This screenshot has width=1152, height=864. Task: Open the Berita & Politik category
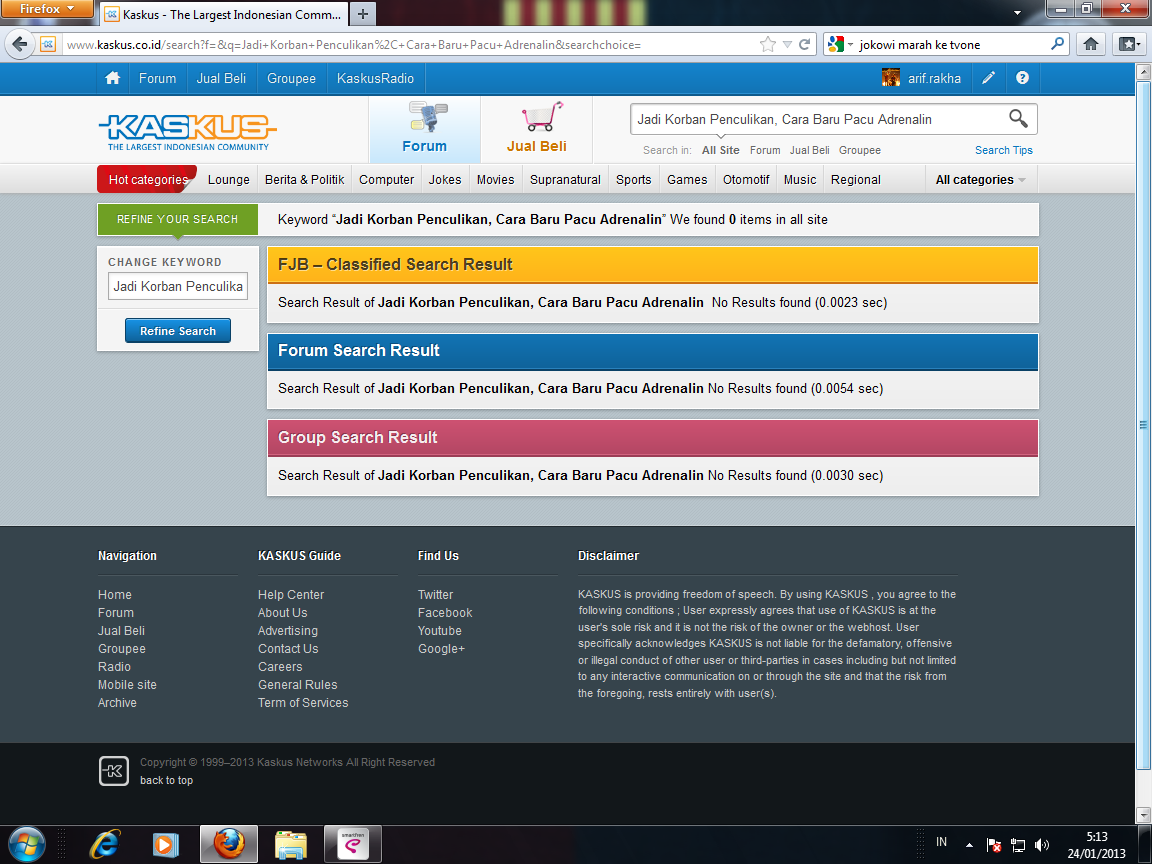click(304, 179)
